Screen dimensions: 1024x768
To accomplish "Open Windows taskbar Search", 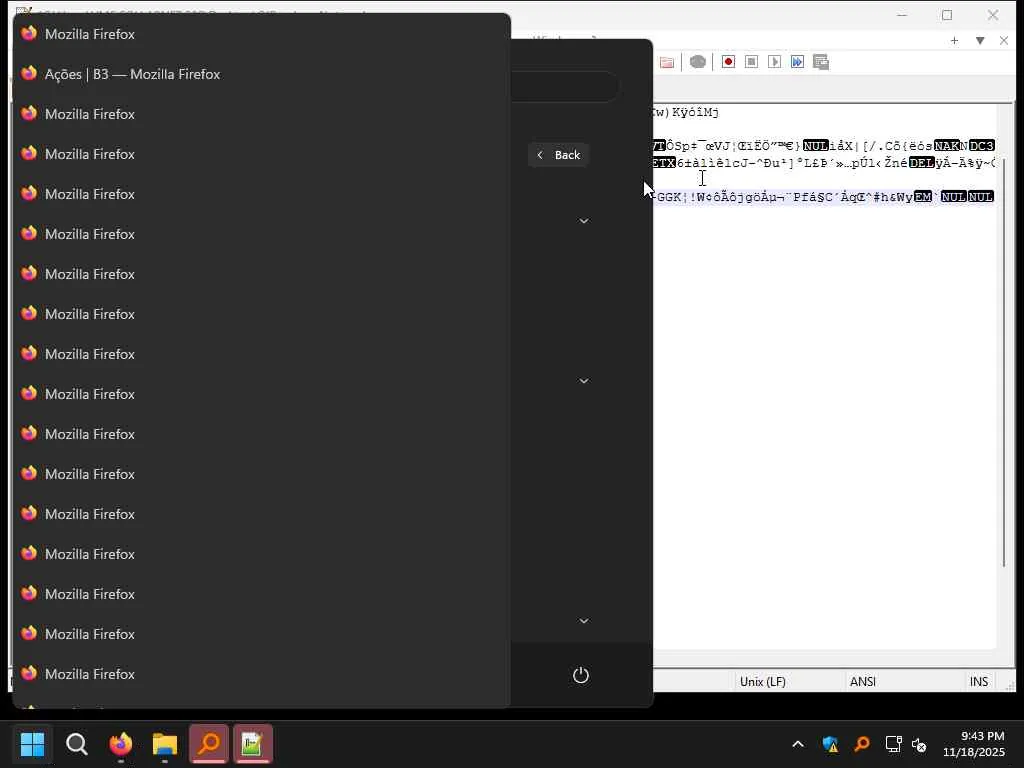I will point(77,744).
